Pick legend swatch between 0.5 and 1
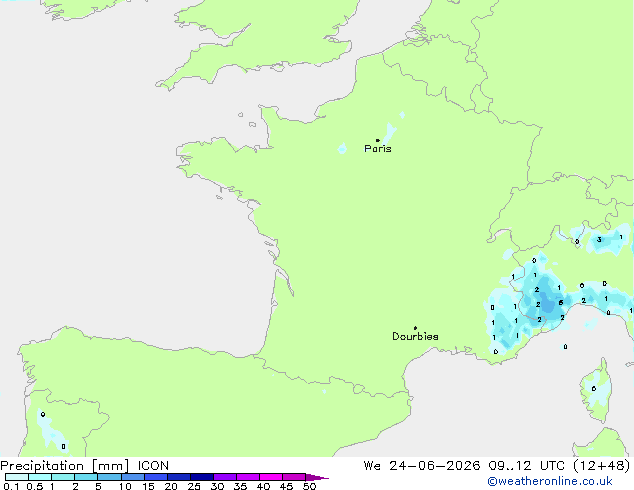The width and height of the screenshot is (634, 490). 40,477
